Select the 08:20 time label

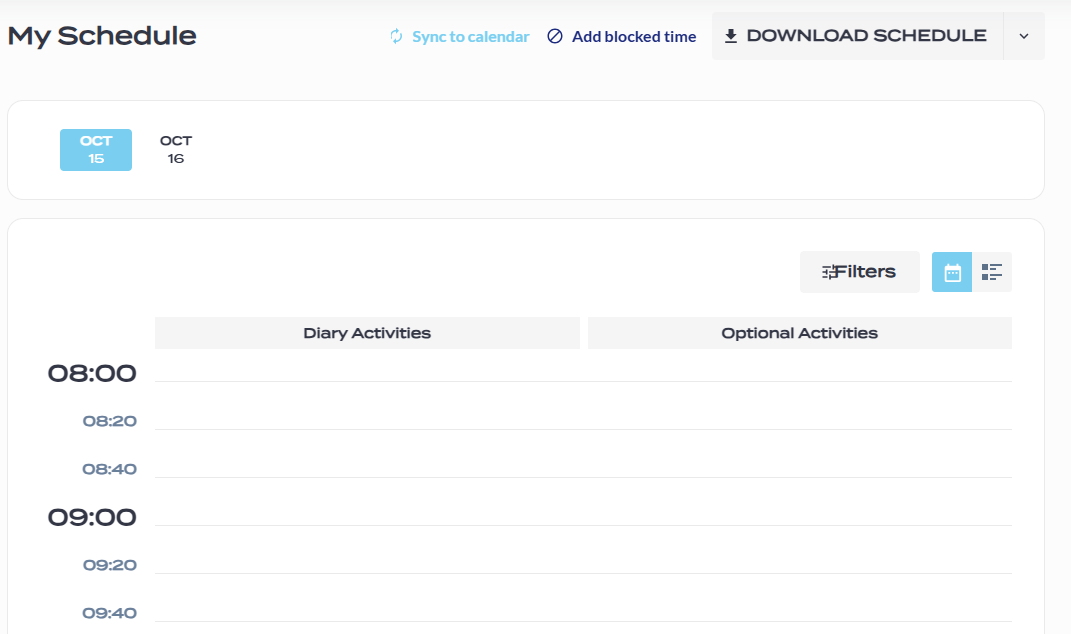[110, 421]
